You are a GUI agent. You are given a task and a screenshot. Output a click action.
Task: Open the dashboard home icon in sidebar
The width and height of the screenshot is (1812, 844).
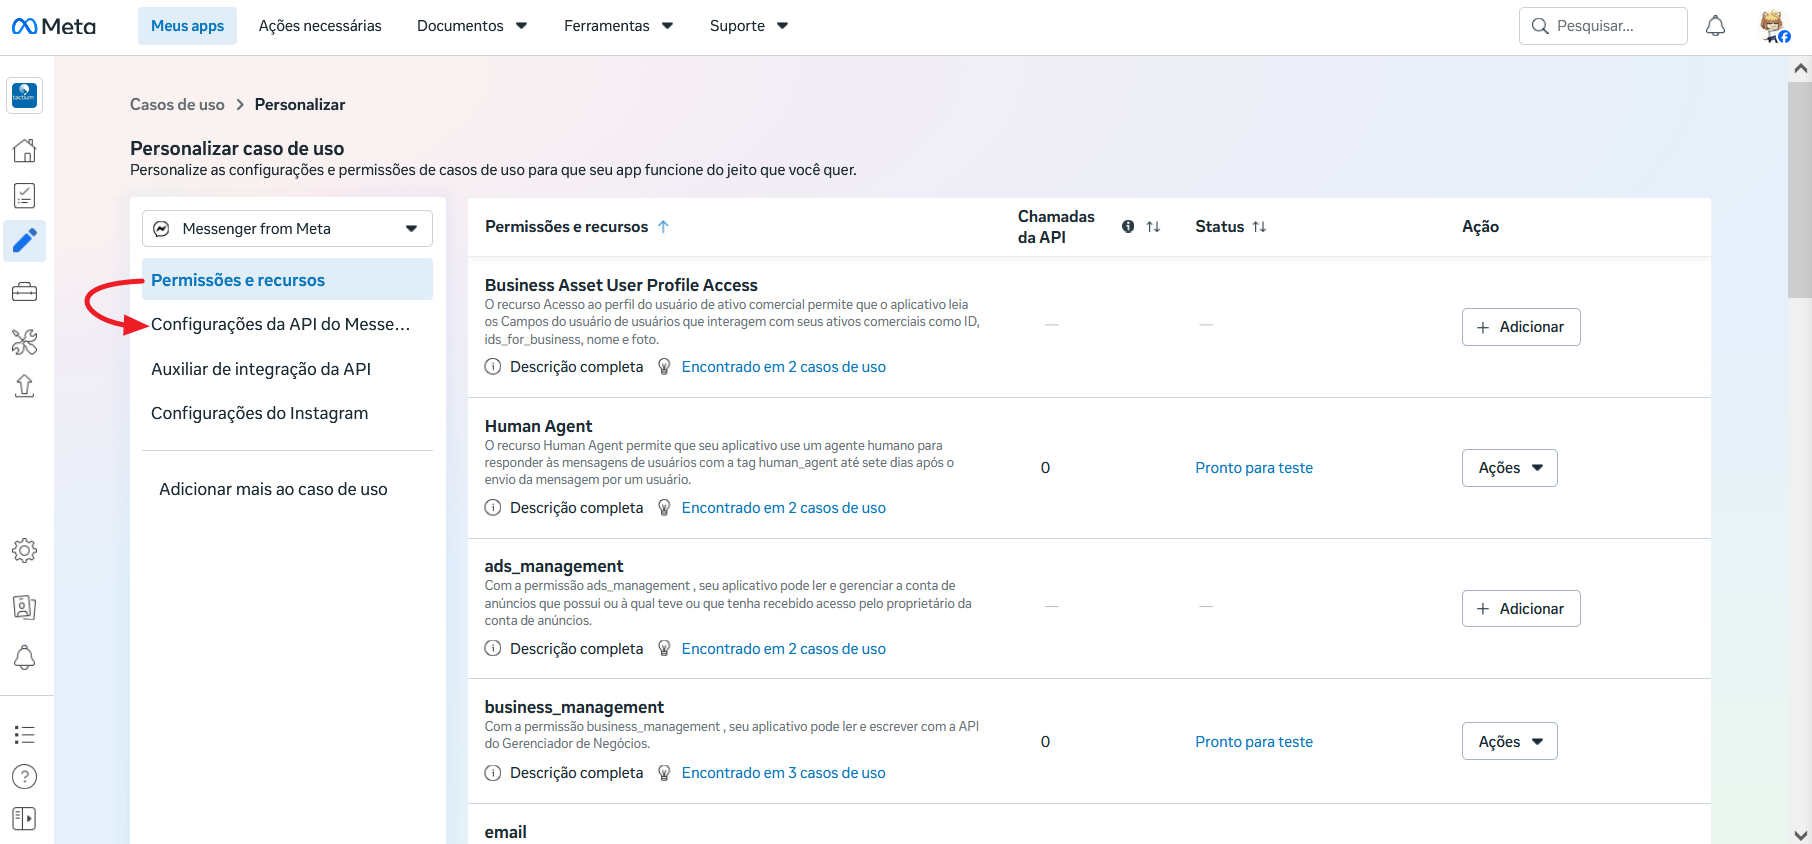point(25,151)
